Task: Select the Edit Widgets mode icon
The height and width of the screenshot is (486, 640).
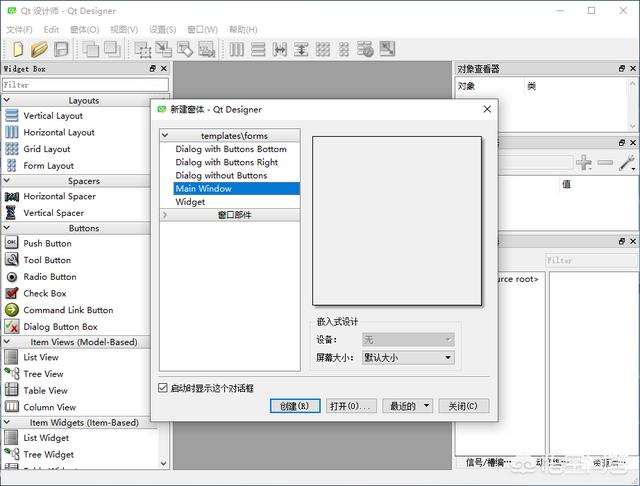Action: [143, 49]
